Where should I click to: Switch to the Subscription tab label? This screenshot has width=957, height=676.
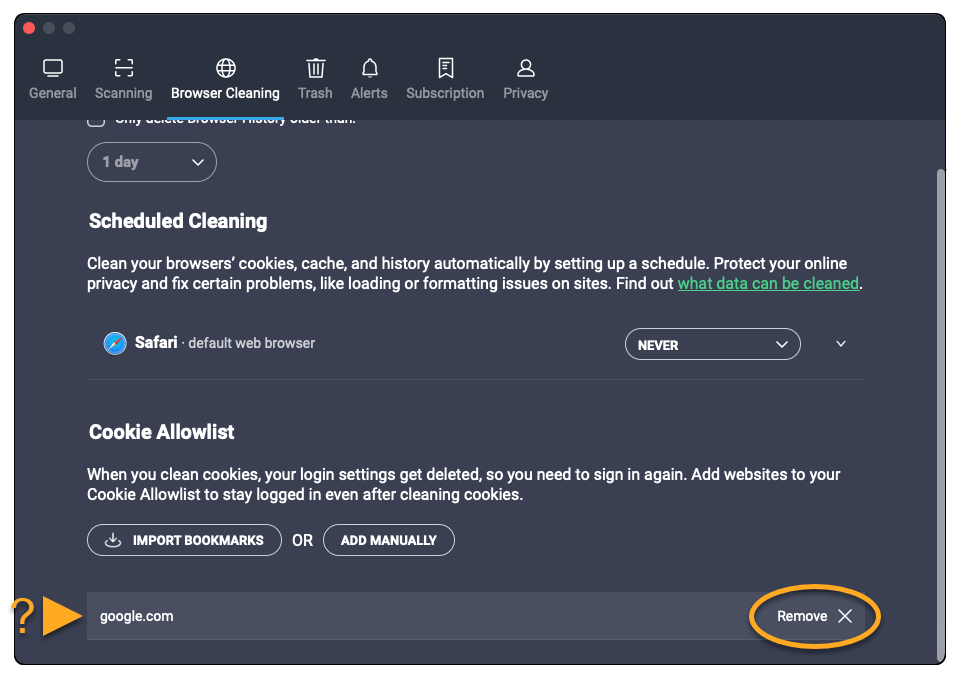(445, 93)
